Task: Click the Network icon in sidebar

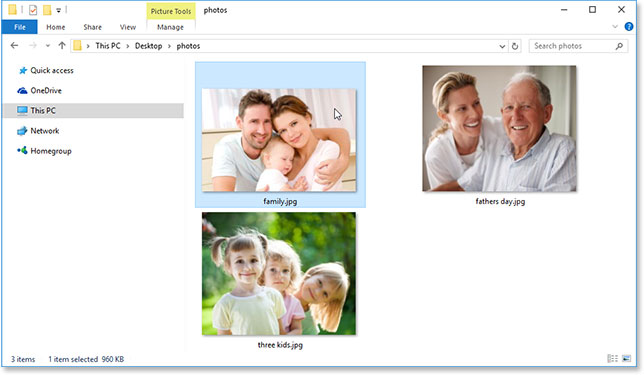Action: click(22, 131)
